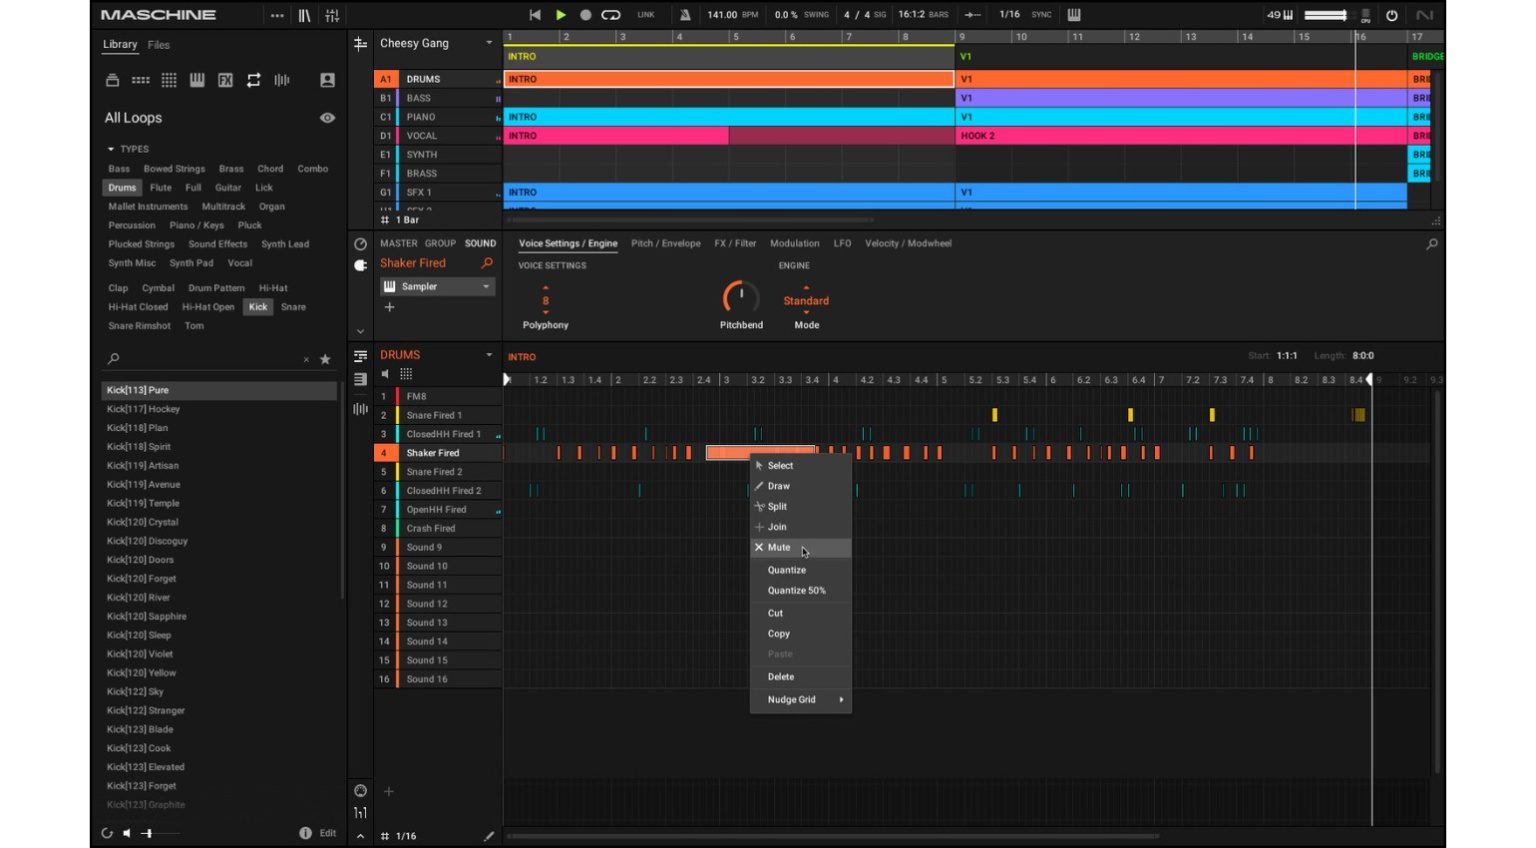Click the Loops filter icon in the browser
The height and width of the screenshot is (848, 1536).
tap(252, 80)
